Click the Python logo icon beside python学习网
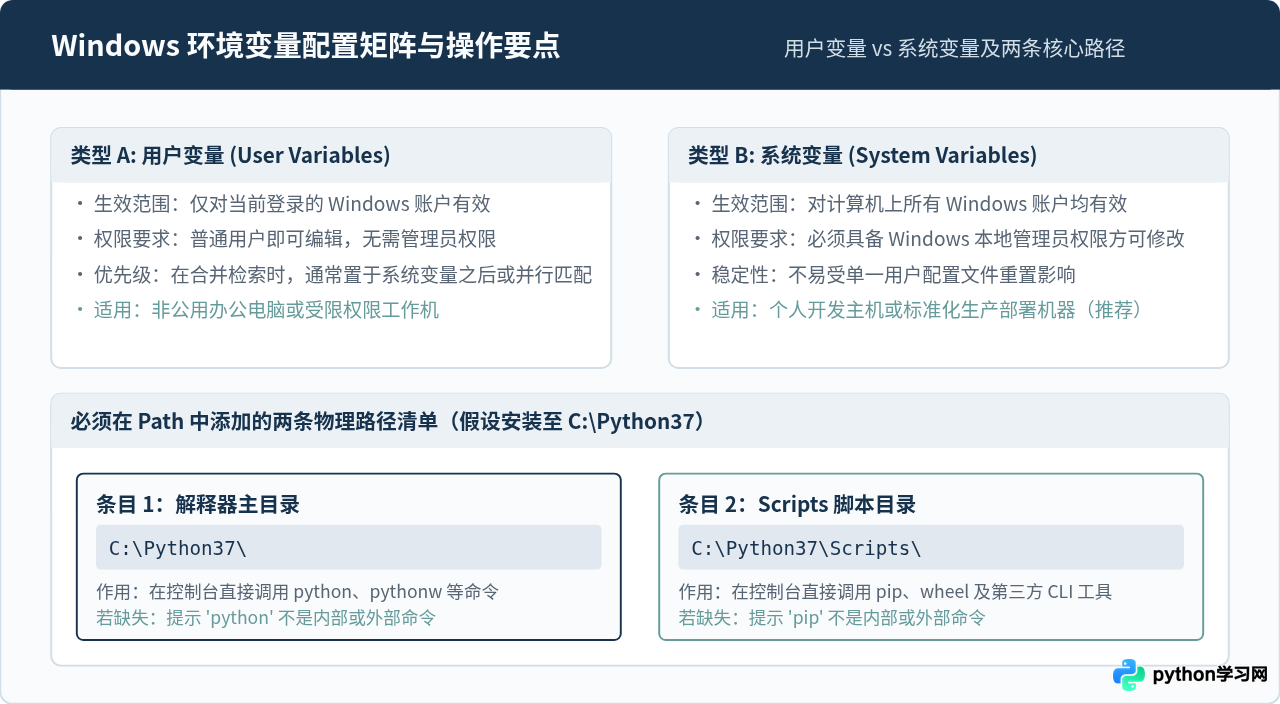Viewport: 1280px width, 704px height. (1129, 675)
